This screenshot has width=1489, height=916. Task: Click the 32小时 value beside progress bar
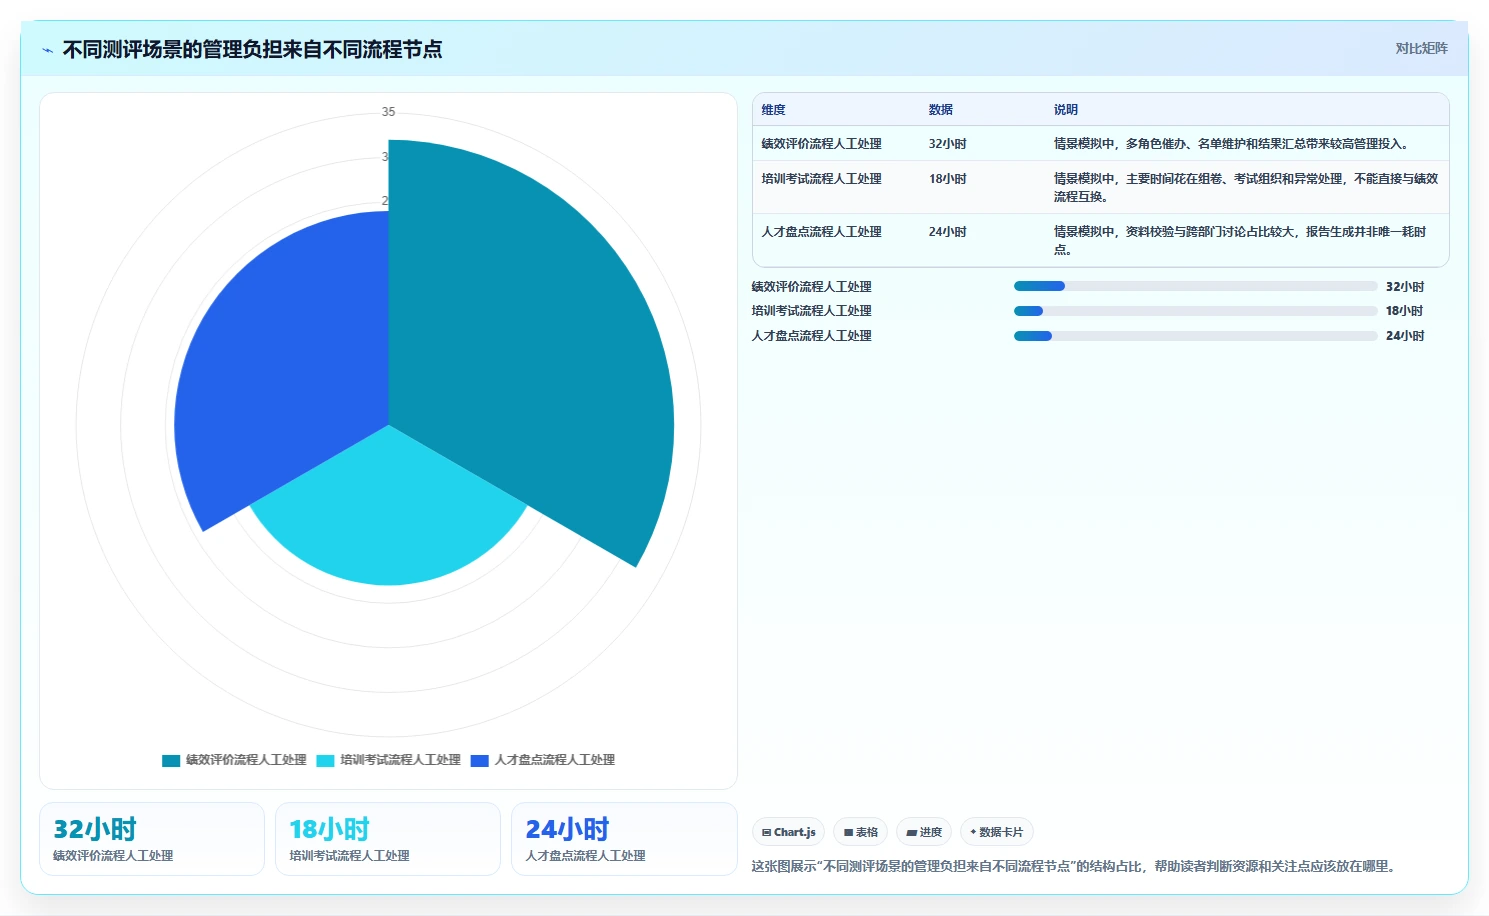pyautogui.click(x=1405, y=287)
